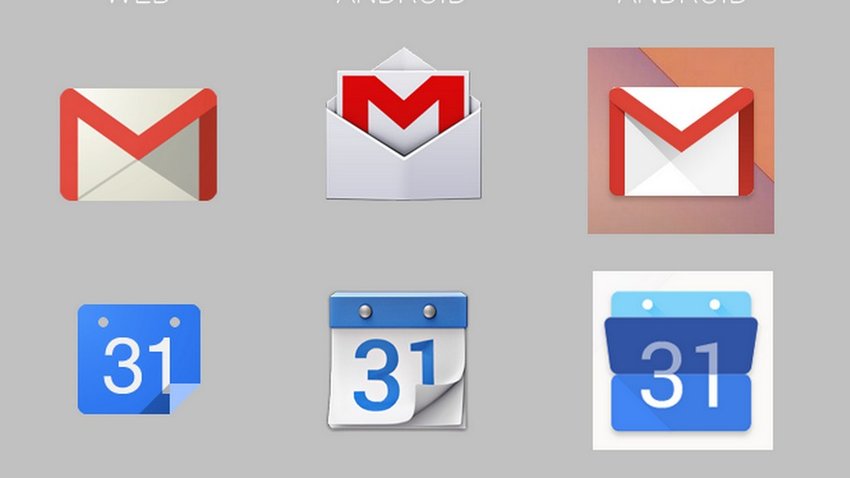Image resolution: width=850 pixels, height=478 pixels.
Task: Select the Material Gmail icon on orange background
Action: [x=681, y=140]
